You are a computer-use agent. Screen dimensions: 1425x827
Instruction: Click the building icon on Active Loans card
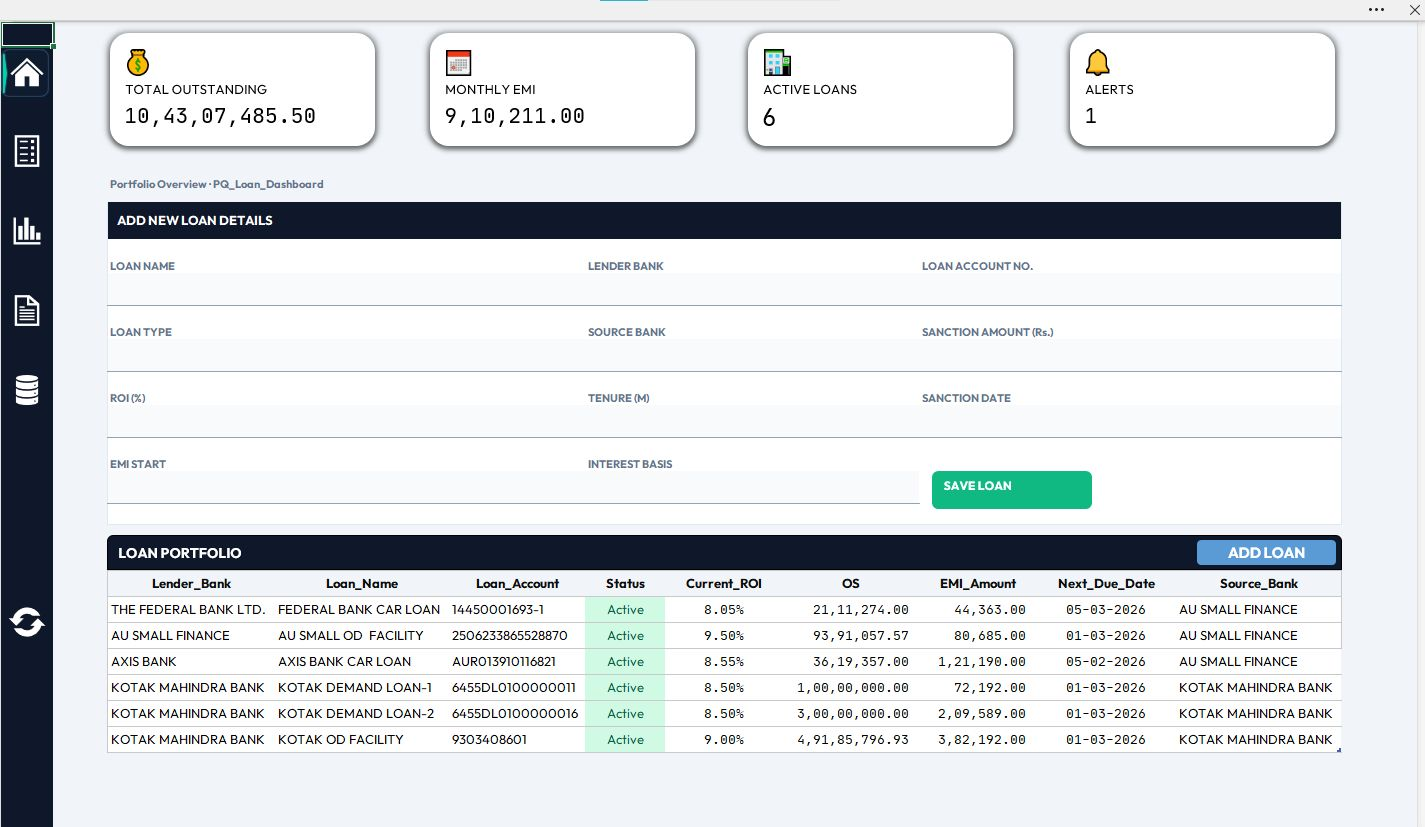[777, 62]
